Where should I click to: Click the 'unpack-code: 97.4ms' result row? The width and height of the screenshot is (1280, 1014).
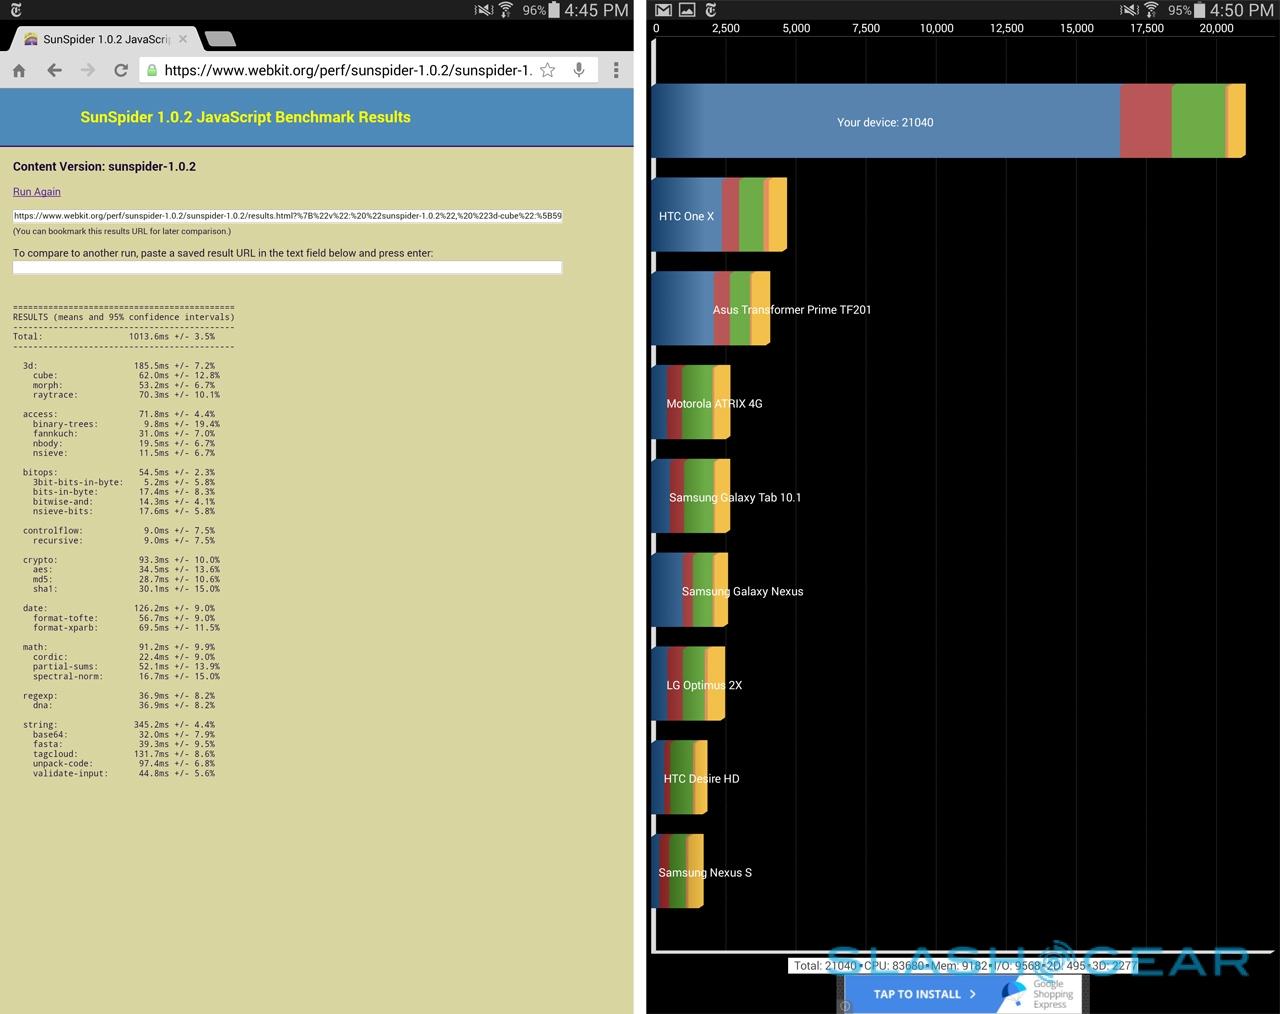(124, 764)
